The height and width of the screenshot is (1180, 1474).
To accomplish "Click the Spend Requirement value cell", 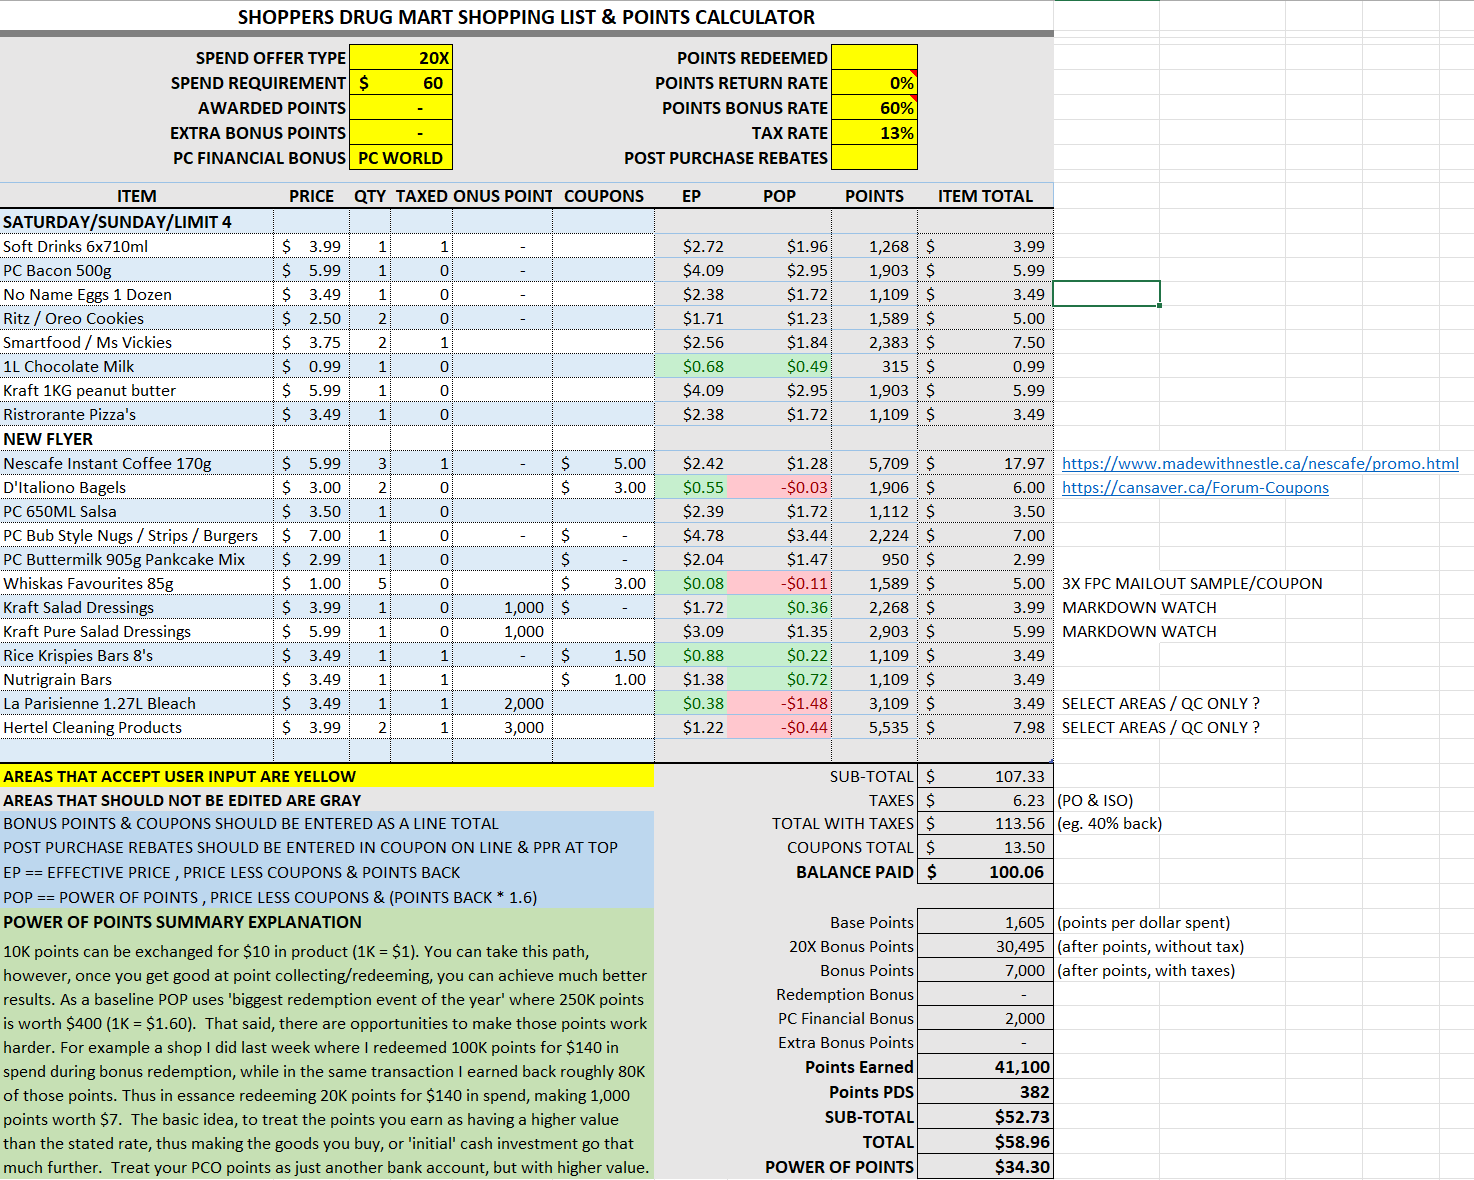I will point(401,83).
